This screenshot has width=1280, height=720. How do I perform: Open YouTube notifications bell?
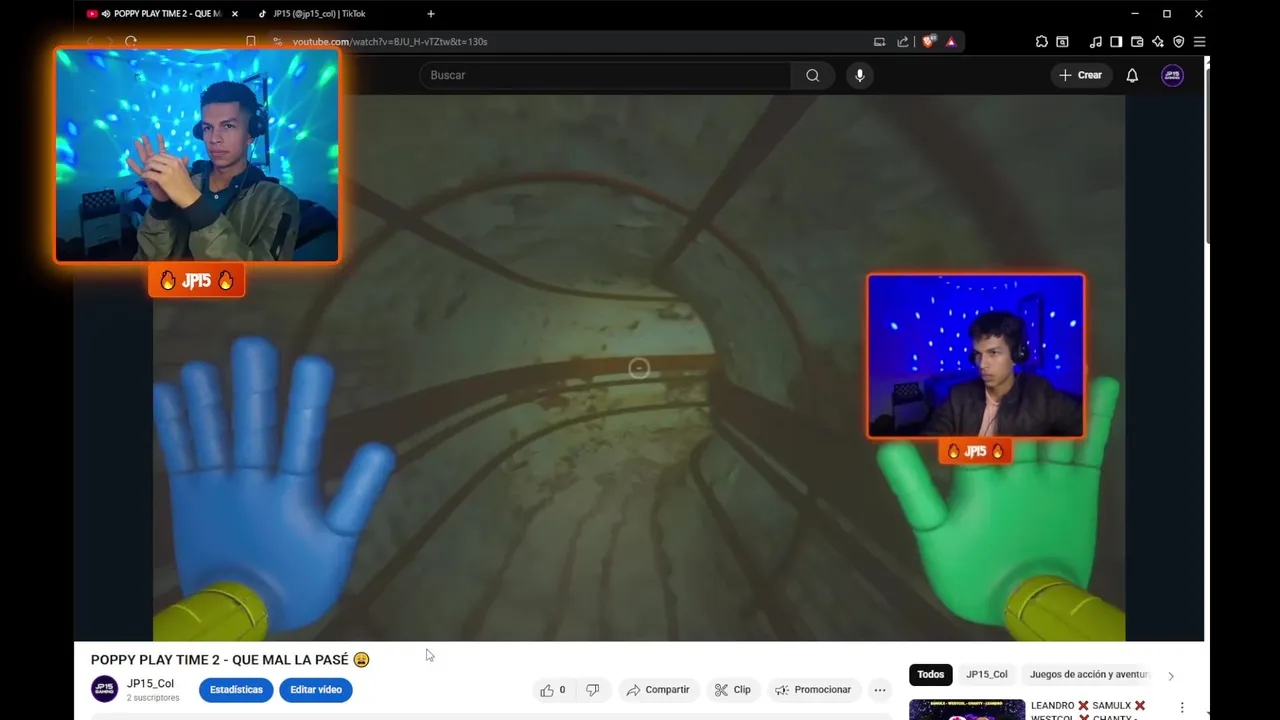click(x=1132, y=75)
